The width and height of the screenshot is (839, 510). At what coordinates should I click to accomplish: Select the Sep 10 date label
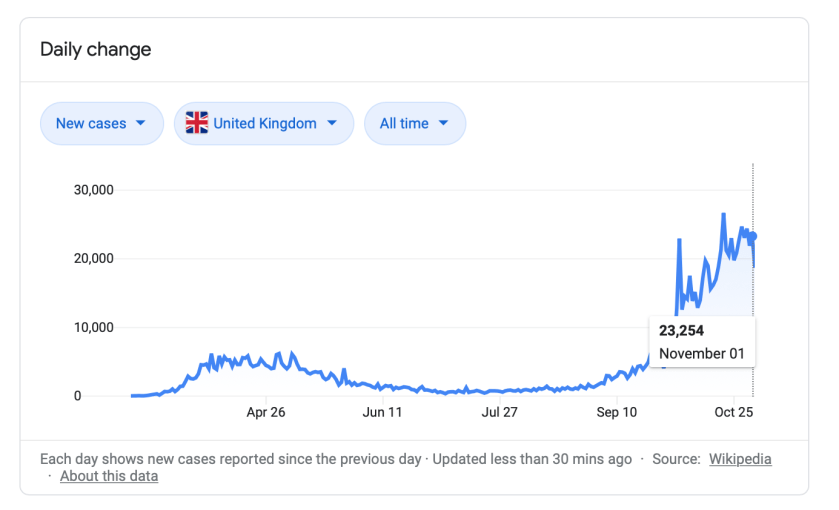point(616,412)
